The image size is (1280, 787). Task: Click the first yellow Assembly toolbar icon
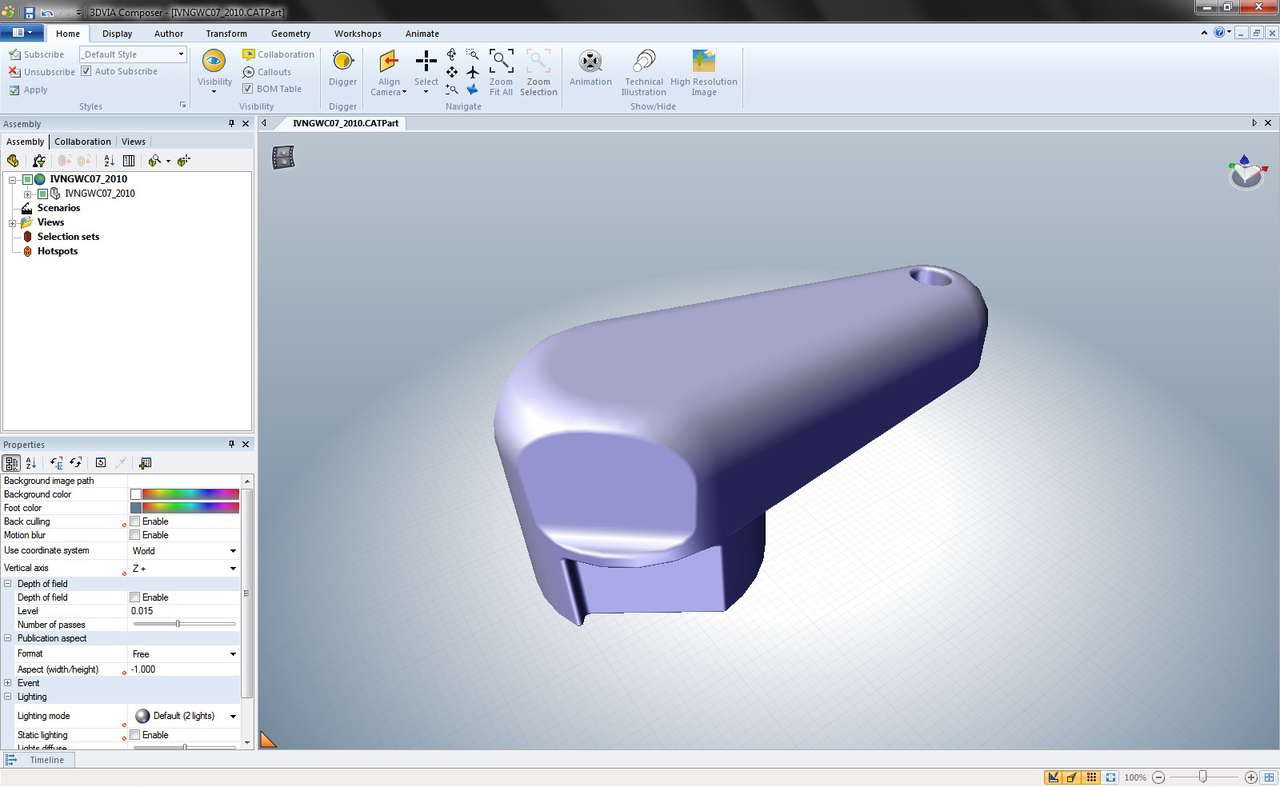pyautogui.click(x=13, y=160)
